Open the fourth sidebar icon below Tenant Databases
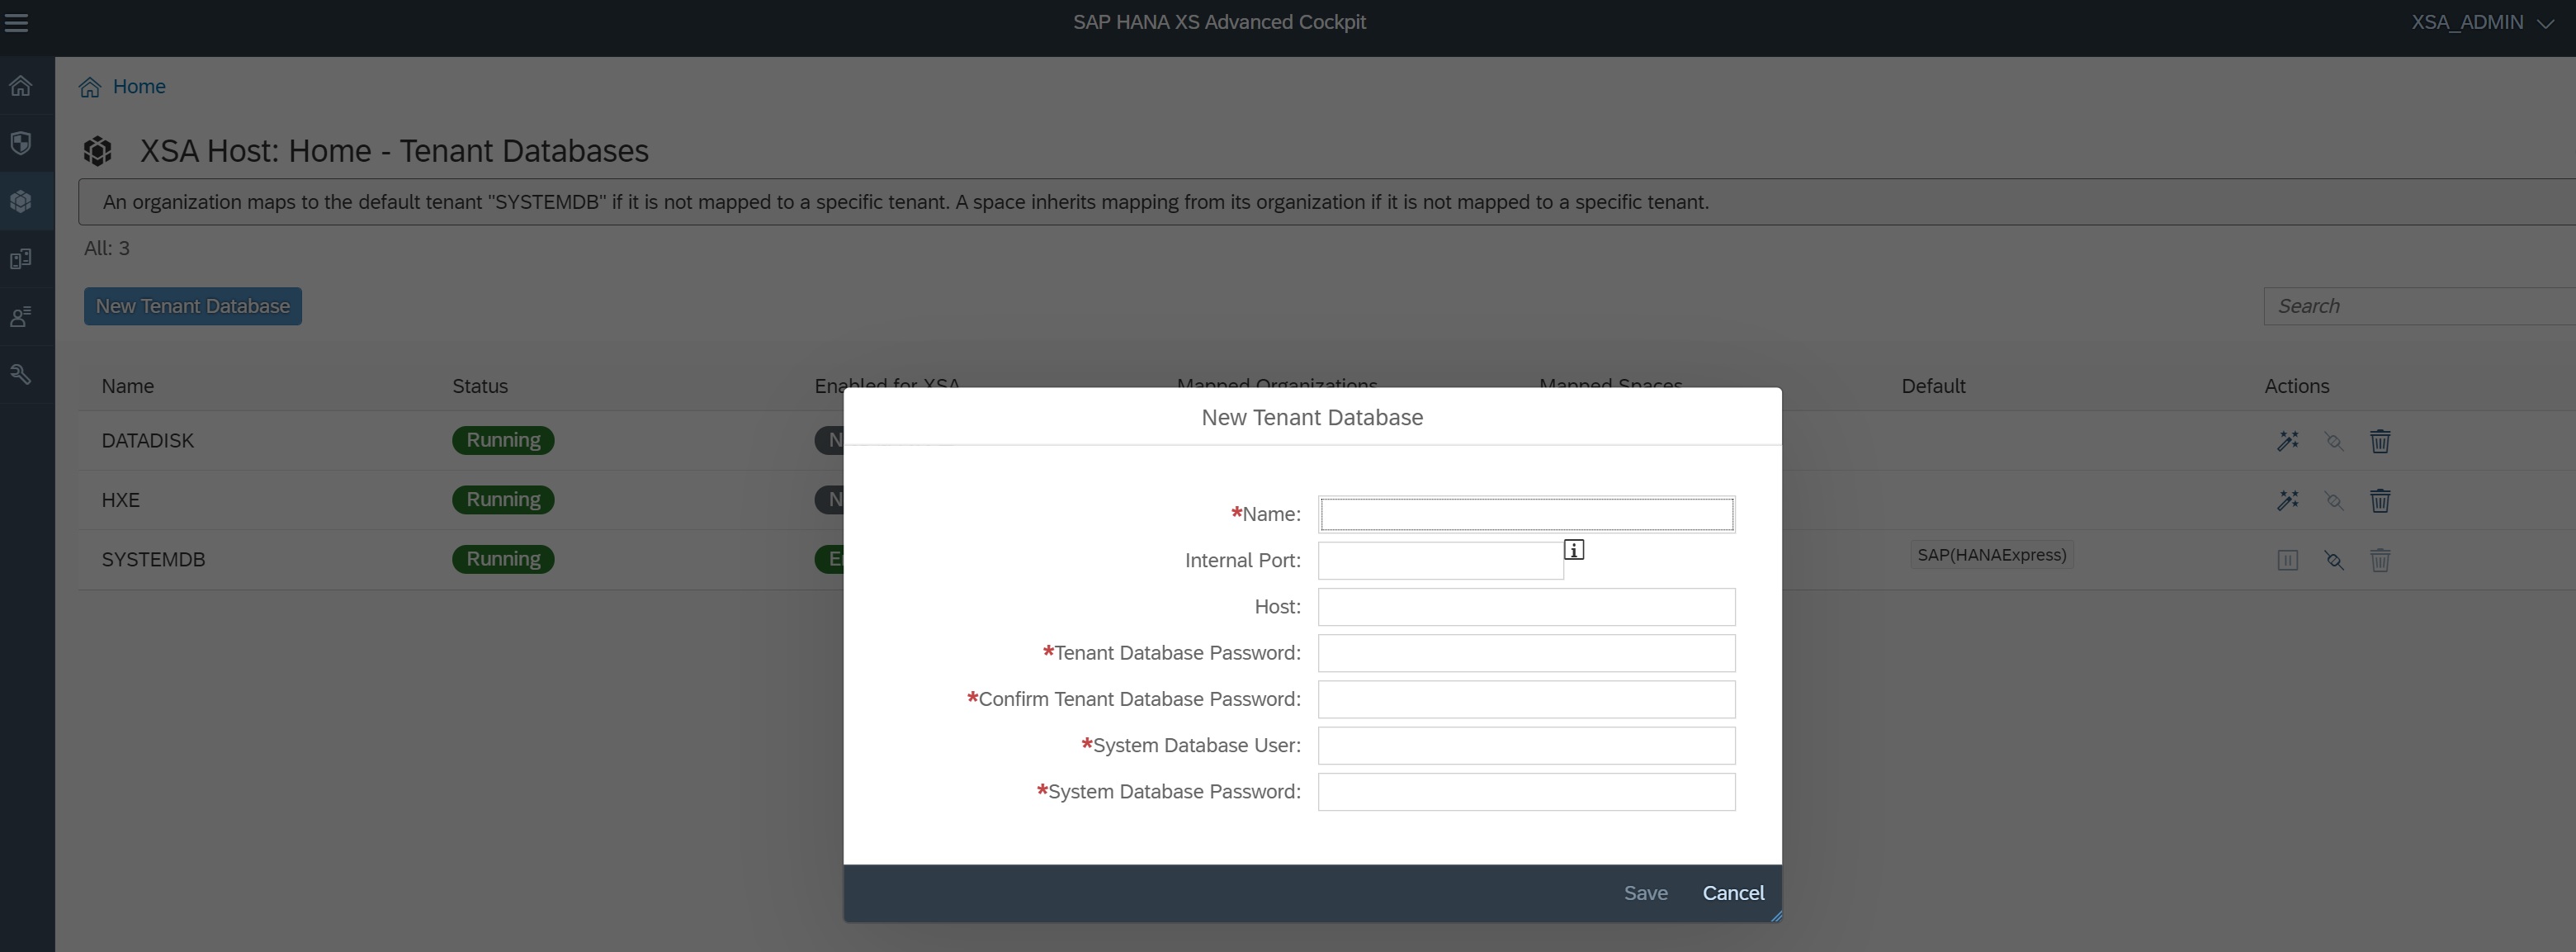This screenshot has width=2576, height=952. click(x=21, y=259)
